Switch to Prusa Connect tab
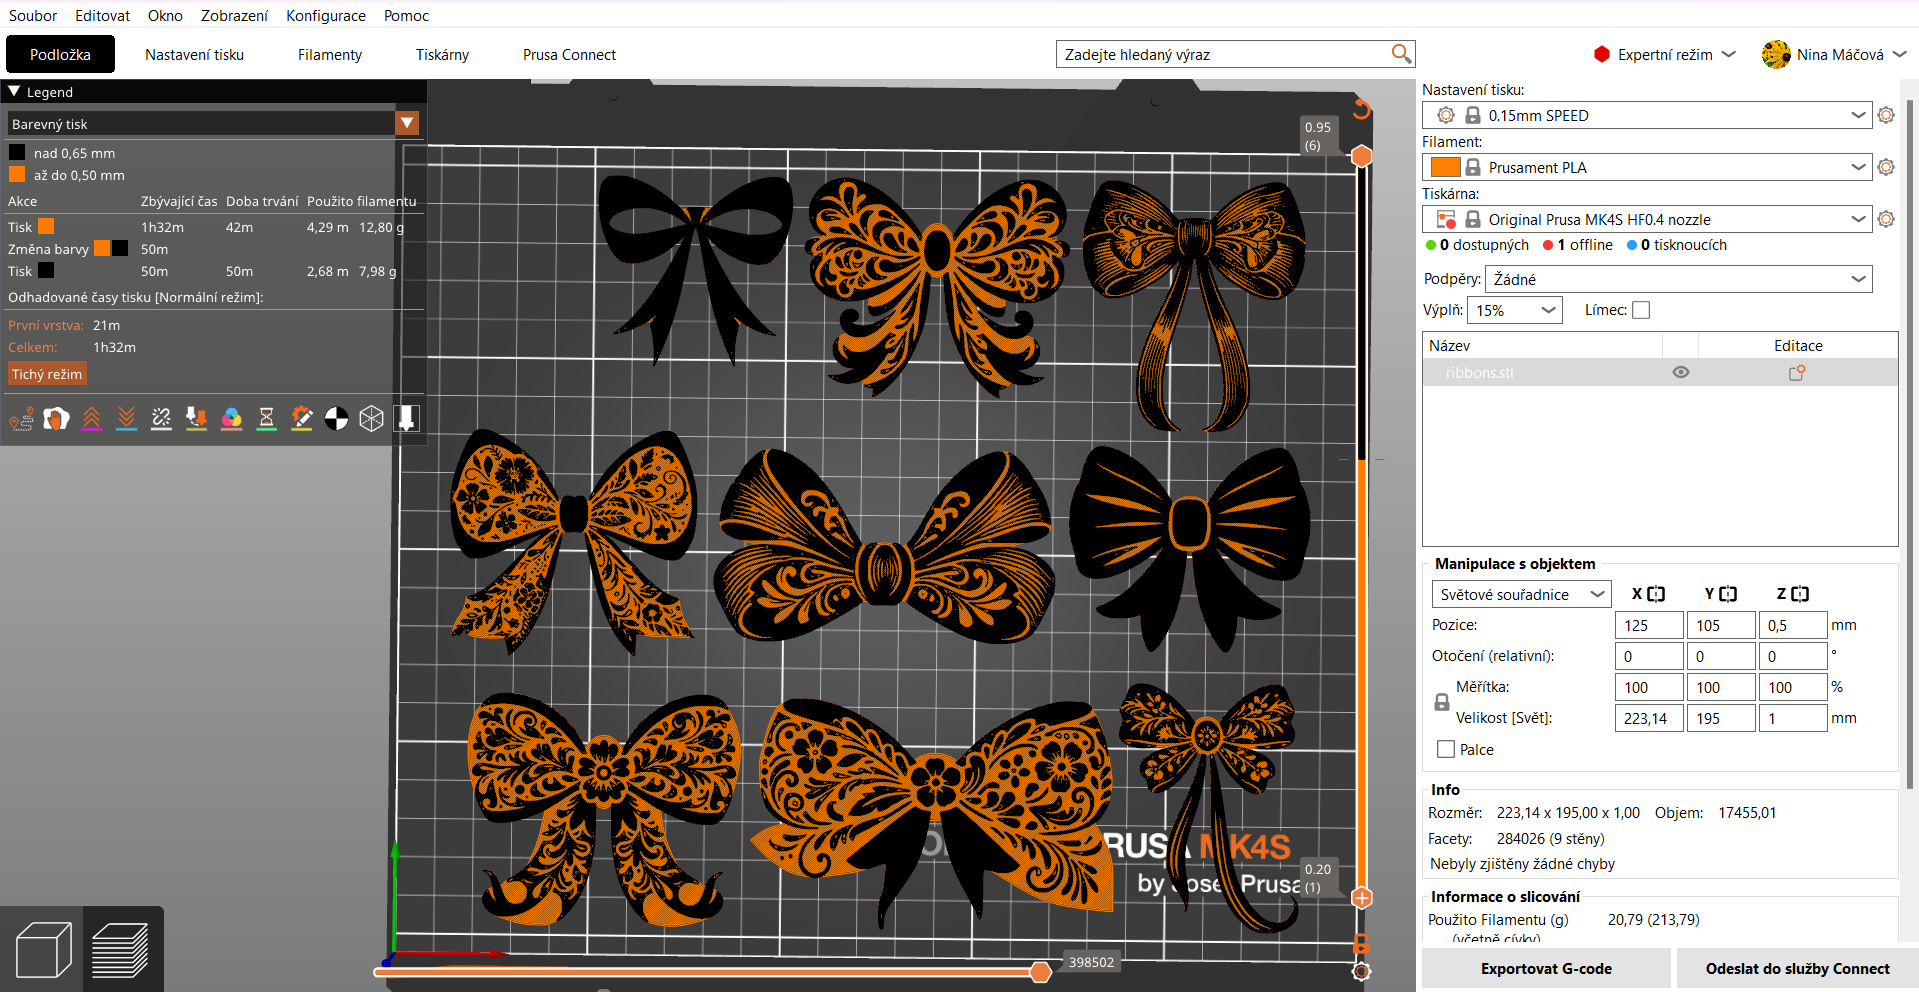 click(x=569, y=54)
